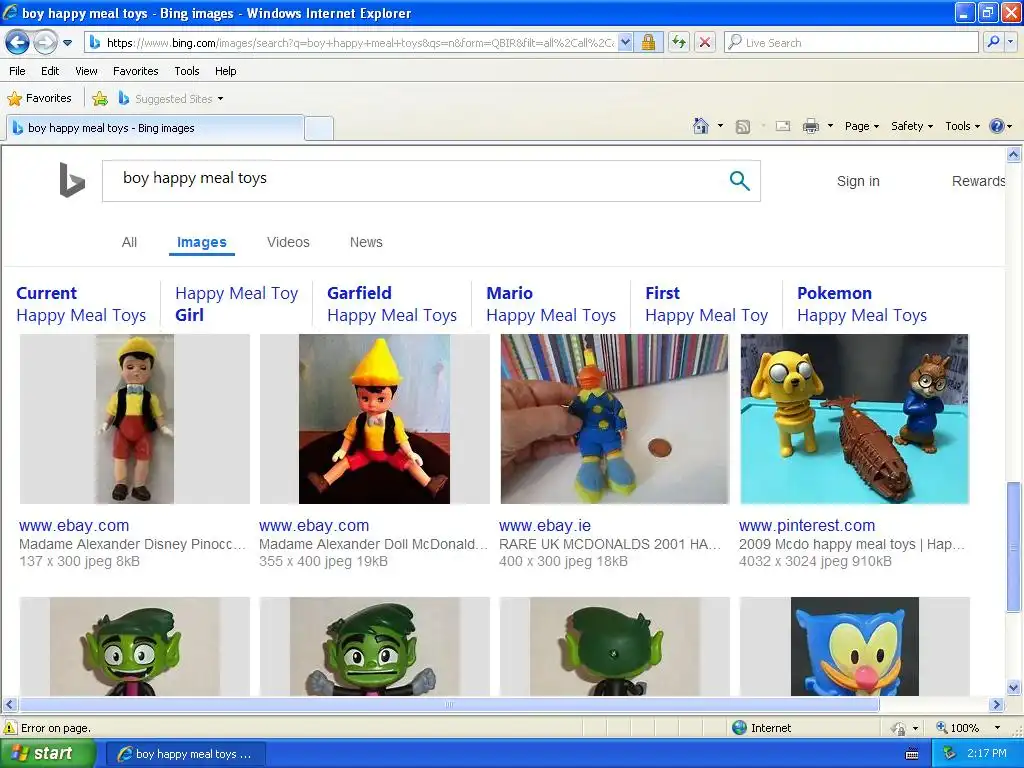Switch to the Videos results tab
Viewport: 1024px width, 768px height.
point(288,242)
